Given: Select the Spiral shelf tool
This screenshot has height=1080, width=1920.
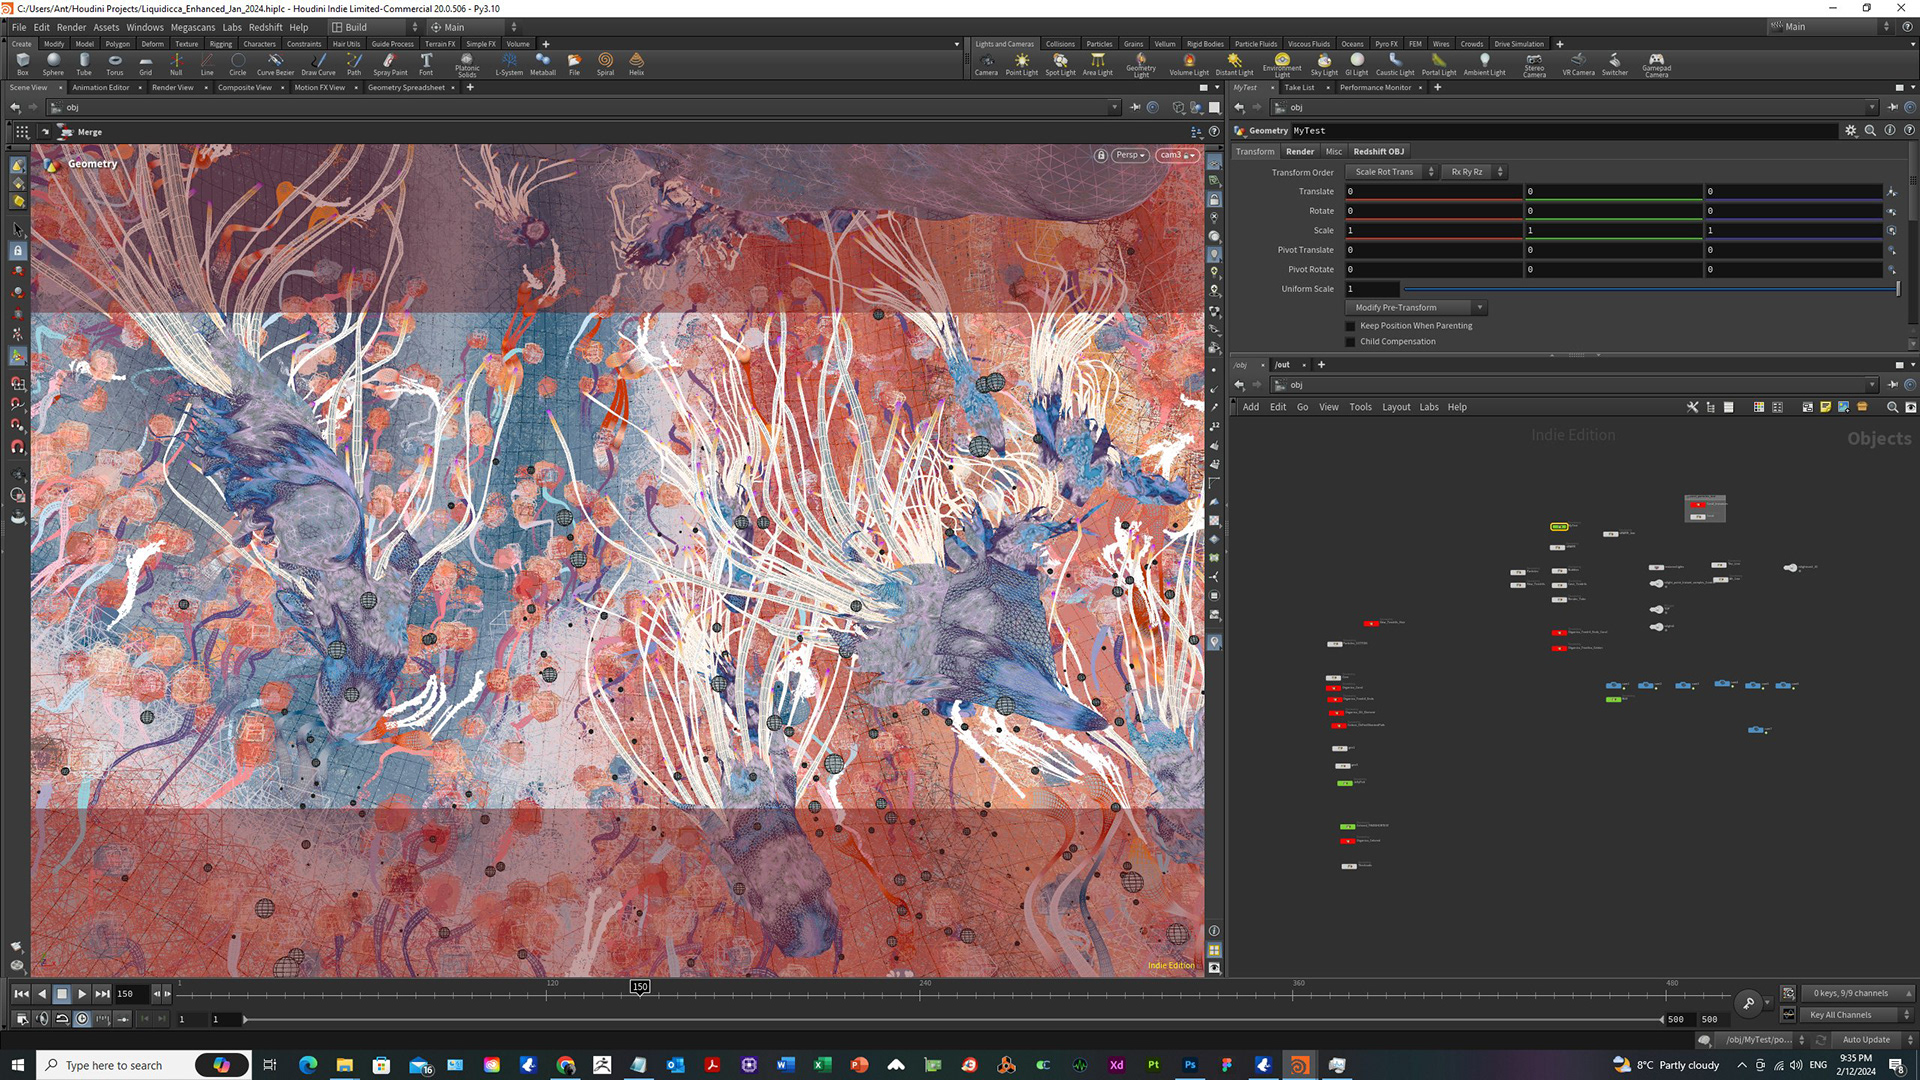Looking at the screenshot, I should point(605,64).
